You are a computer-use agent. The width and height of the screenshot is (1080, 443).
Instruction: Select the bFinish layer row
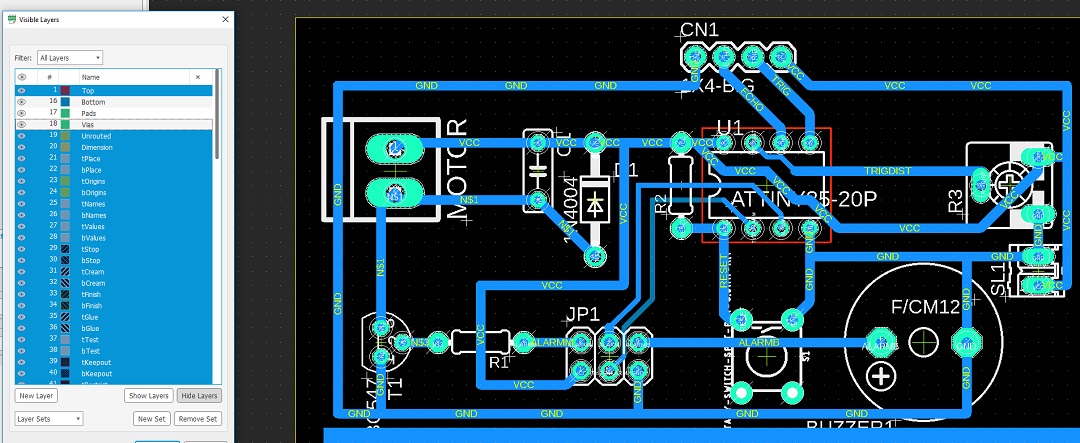(x=114, y=305)
